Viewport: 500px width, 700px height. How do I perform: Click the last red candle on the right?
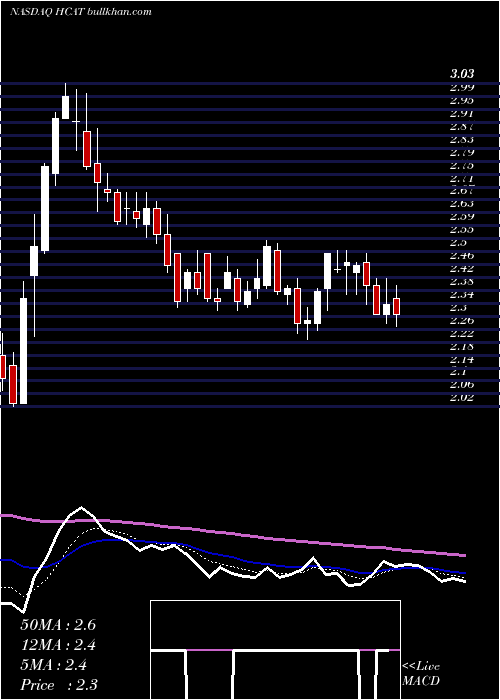396,307
